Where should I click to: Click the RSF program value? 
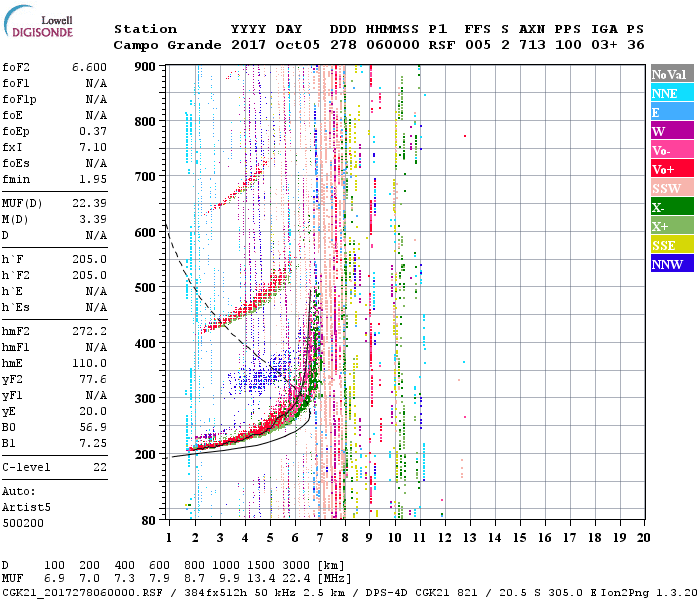pos(442,45)
